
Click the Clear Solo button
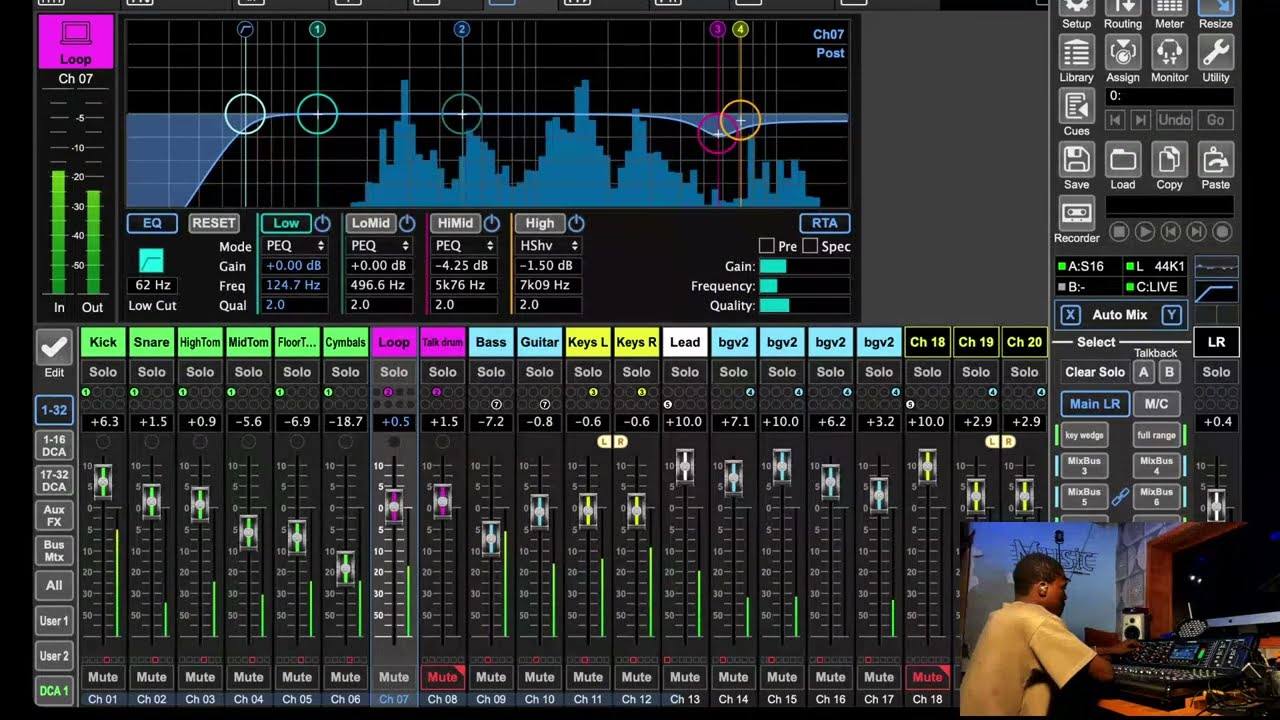(x=1095, y=372)
